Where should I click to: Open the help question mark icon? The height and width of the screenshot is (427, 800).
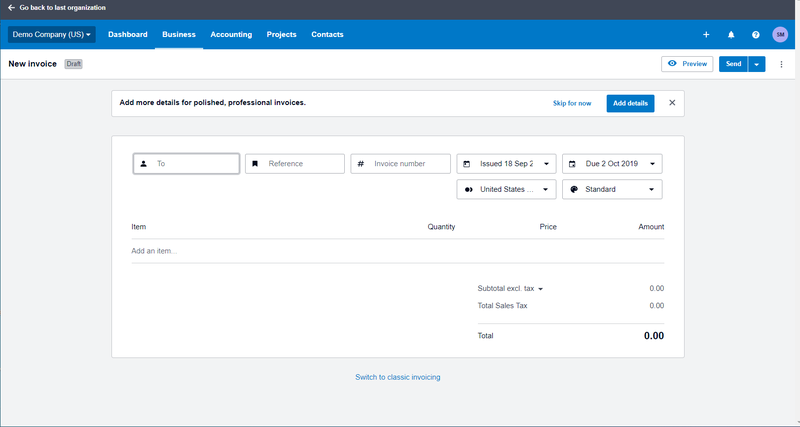(756, 35)
